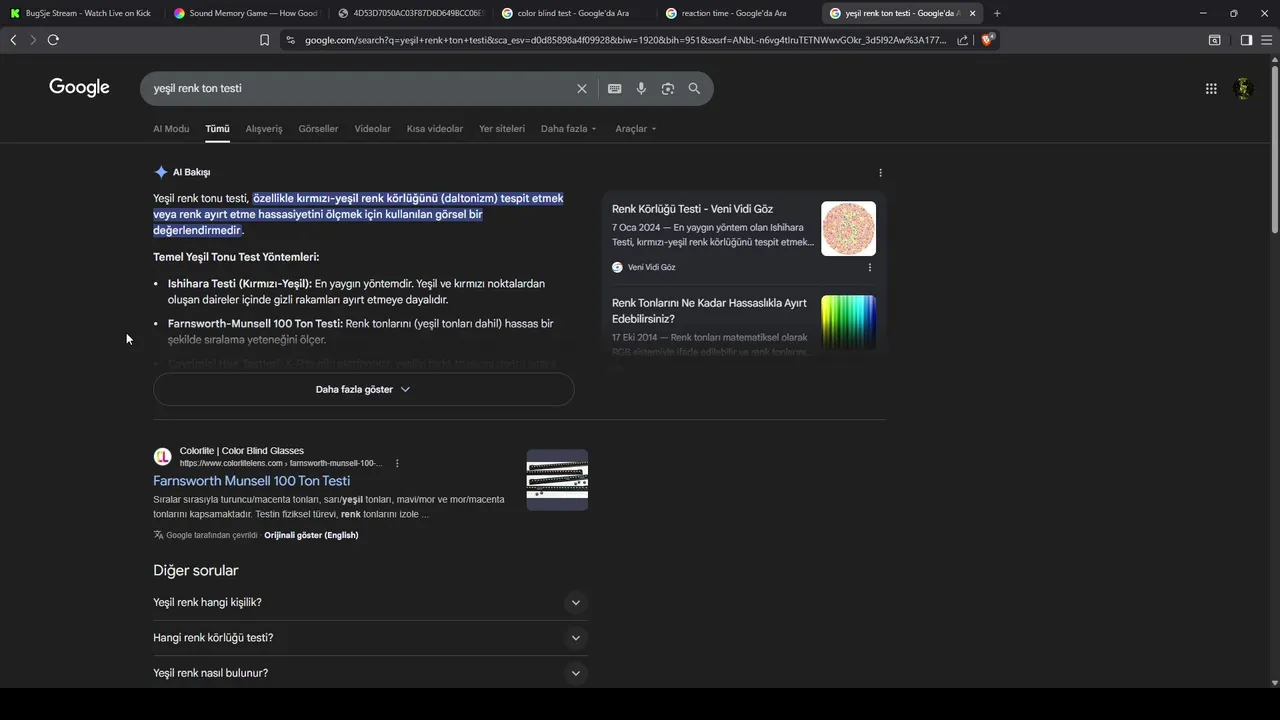Open AI Modu search mode
The height and width of the screenshot is (720, 1280).
pos(171,129)
